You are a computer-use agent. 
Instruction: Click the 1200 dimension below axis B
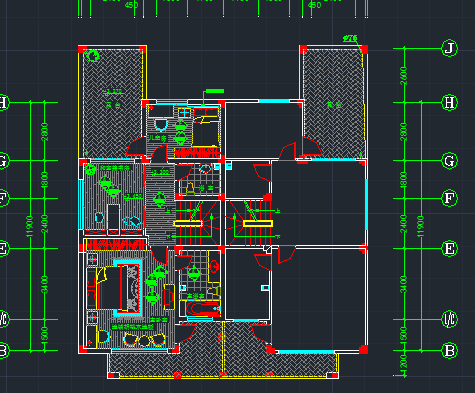(404, 363)
